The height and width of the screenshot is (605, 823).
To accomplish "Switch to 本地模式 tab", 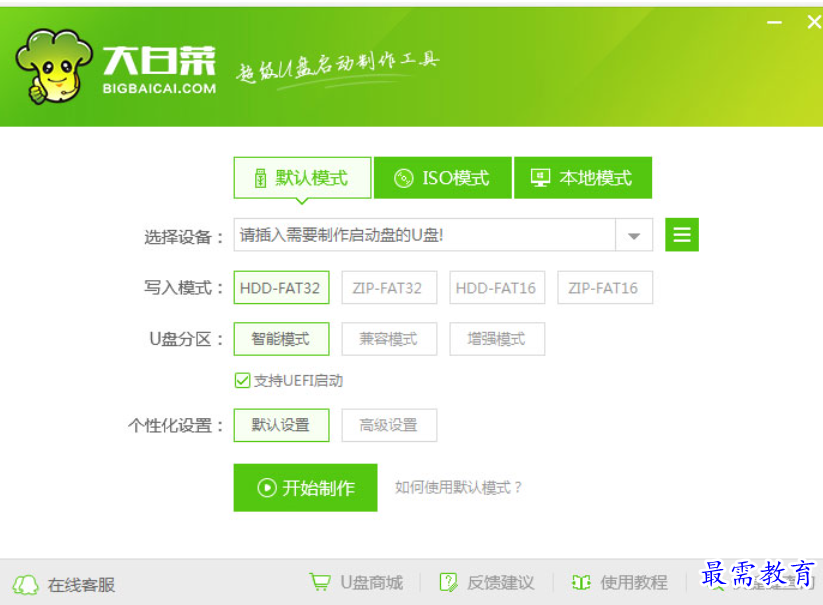I will click(583, 178).
